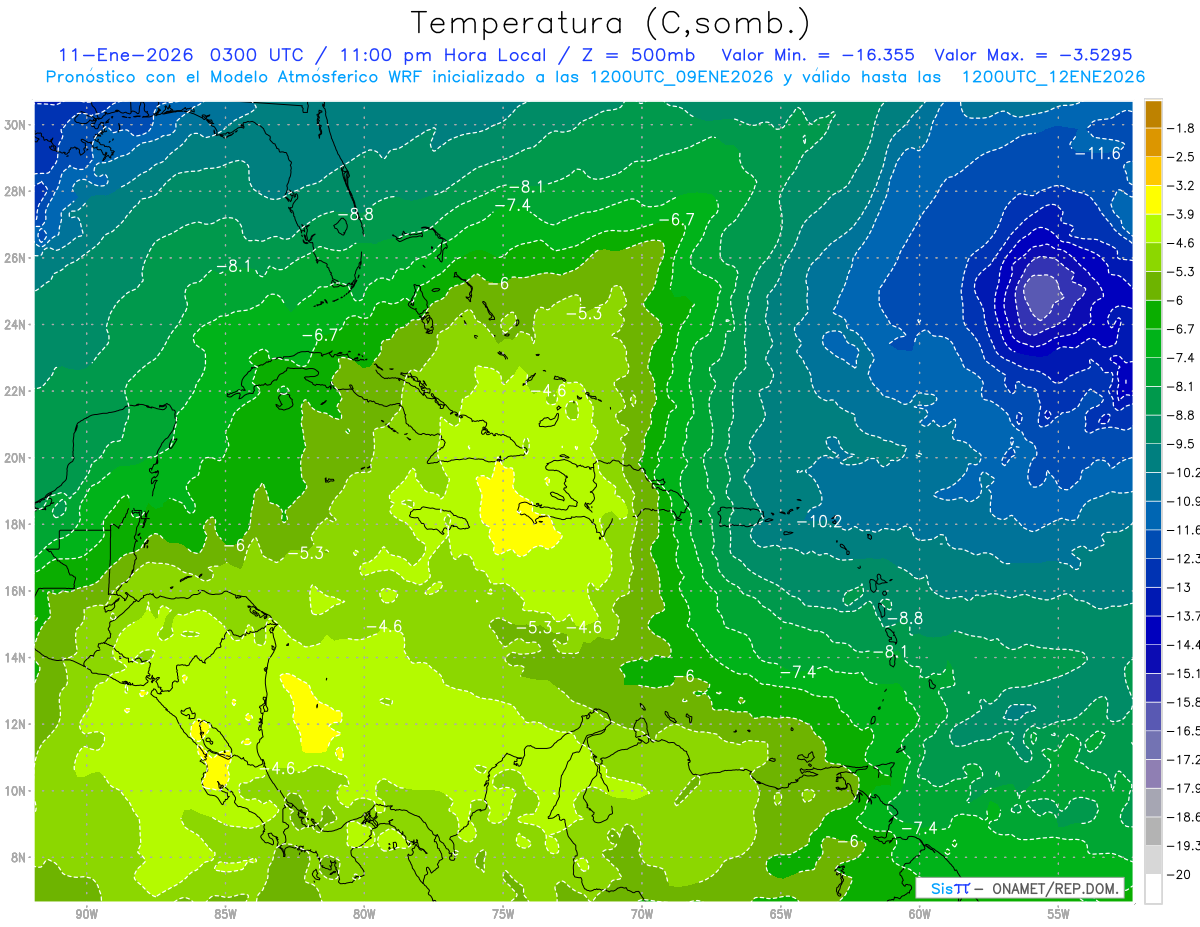Click the blue 'Sisπ' logo text
1200x927 pixels.
949,888
